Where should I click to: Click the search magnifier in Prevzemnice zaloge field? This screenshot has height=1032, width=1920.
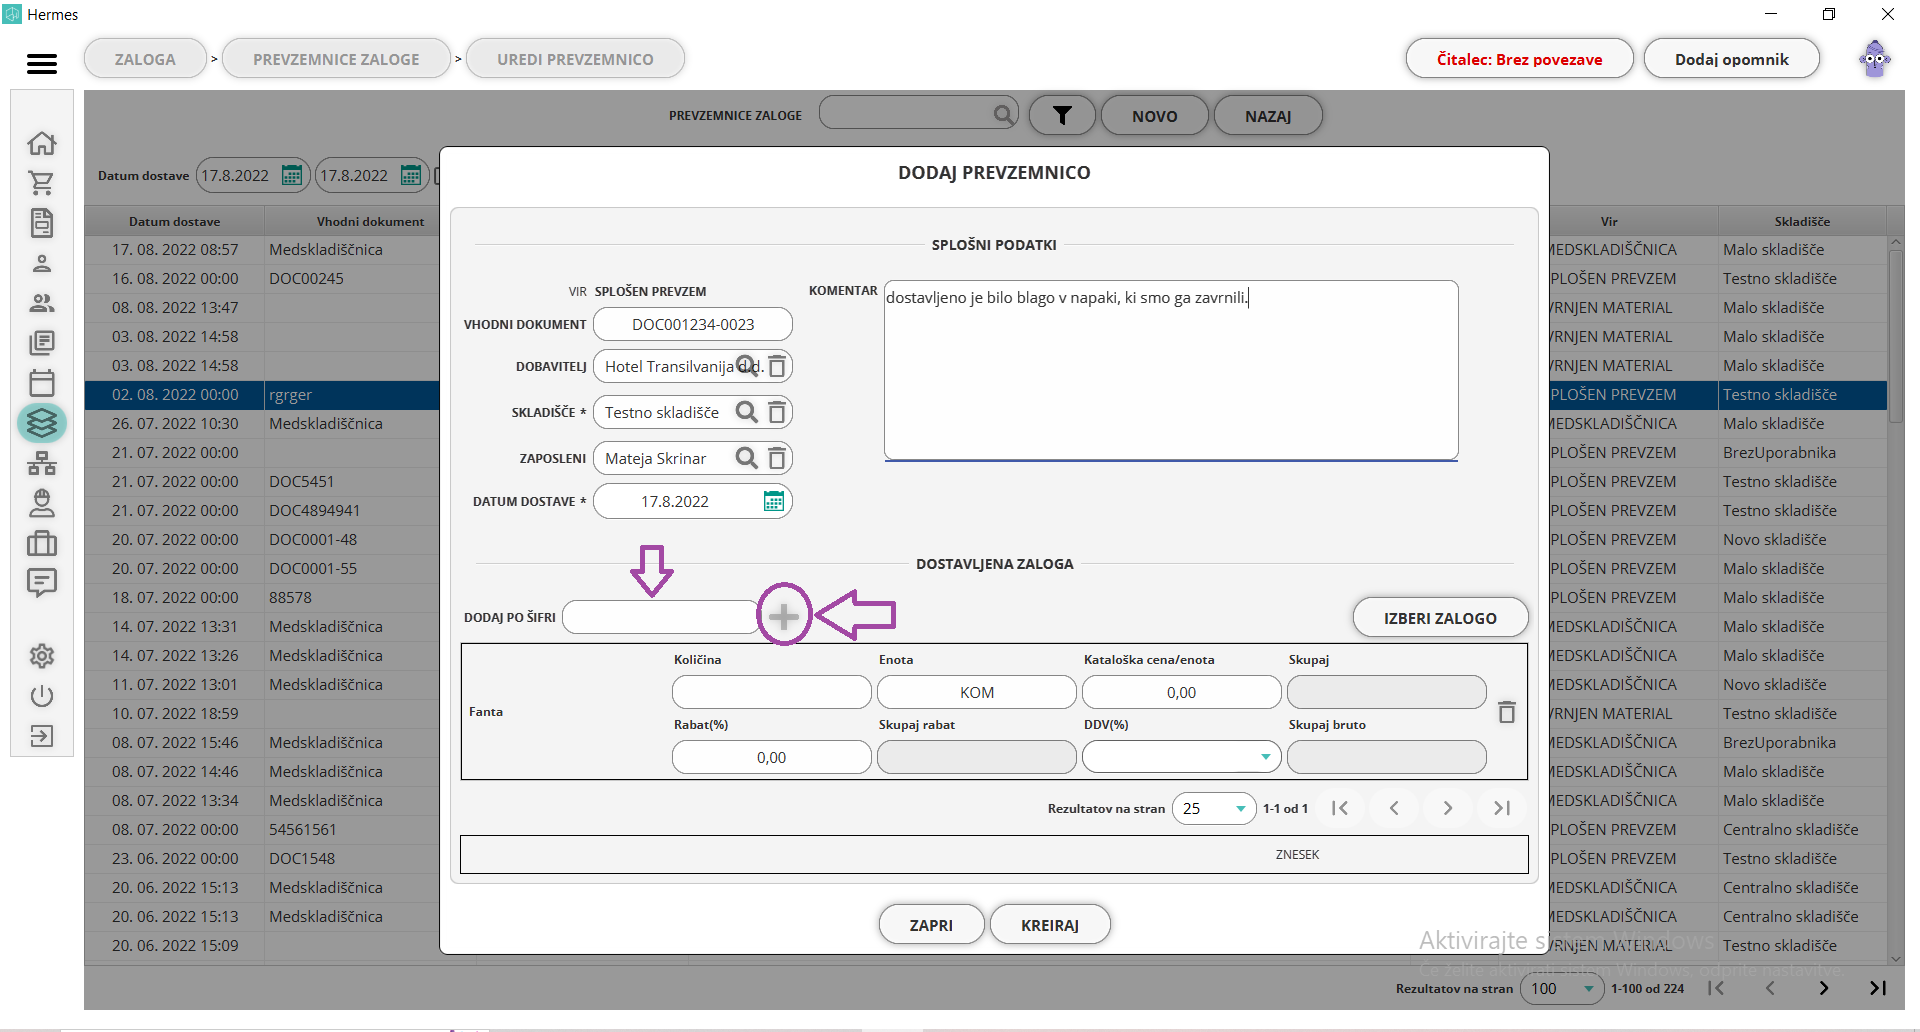(x=1003, y=114)
